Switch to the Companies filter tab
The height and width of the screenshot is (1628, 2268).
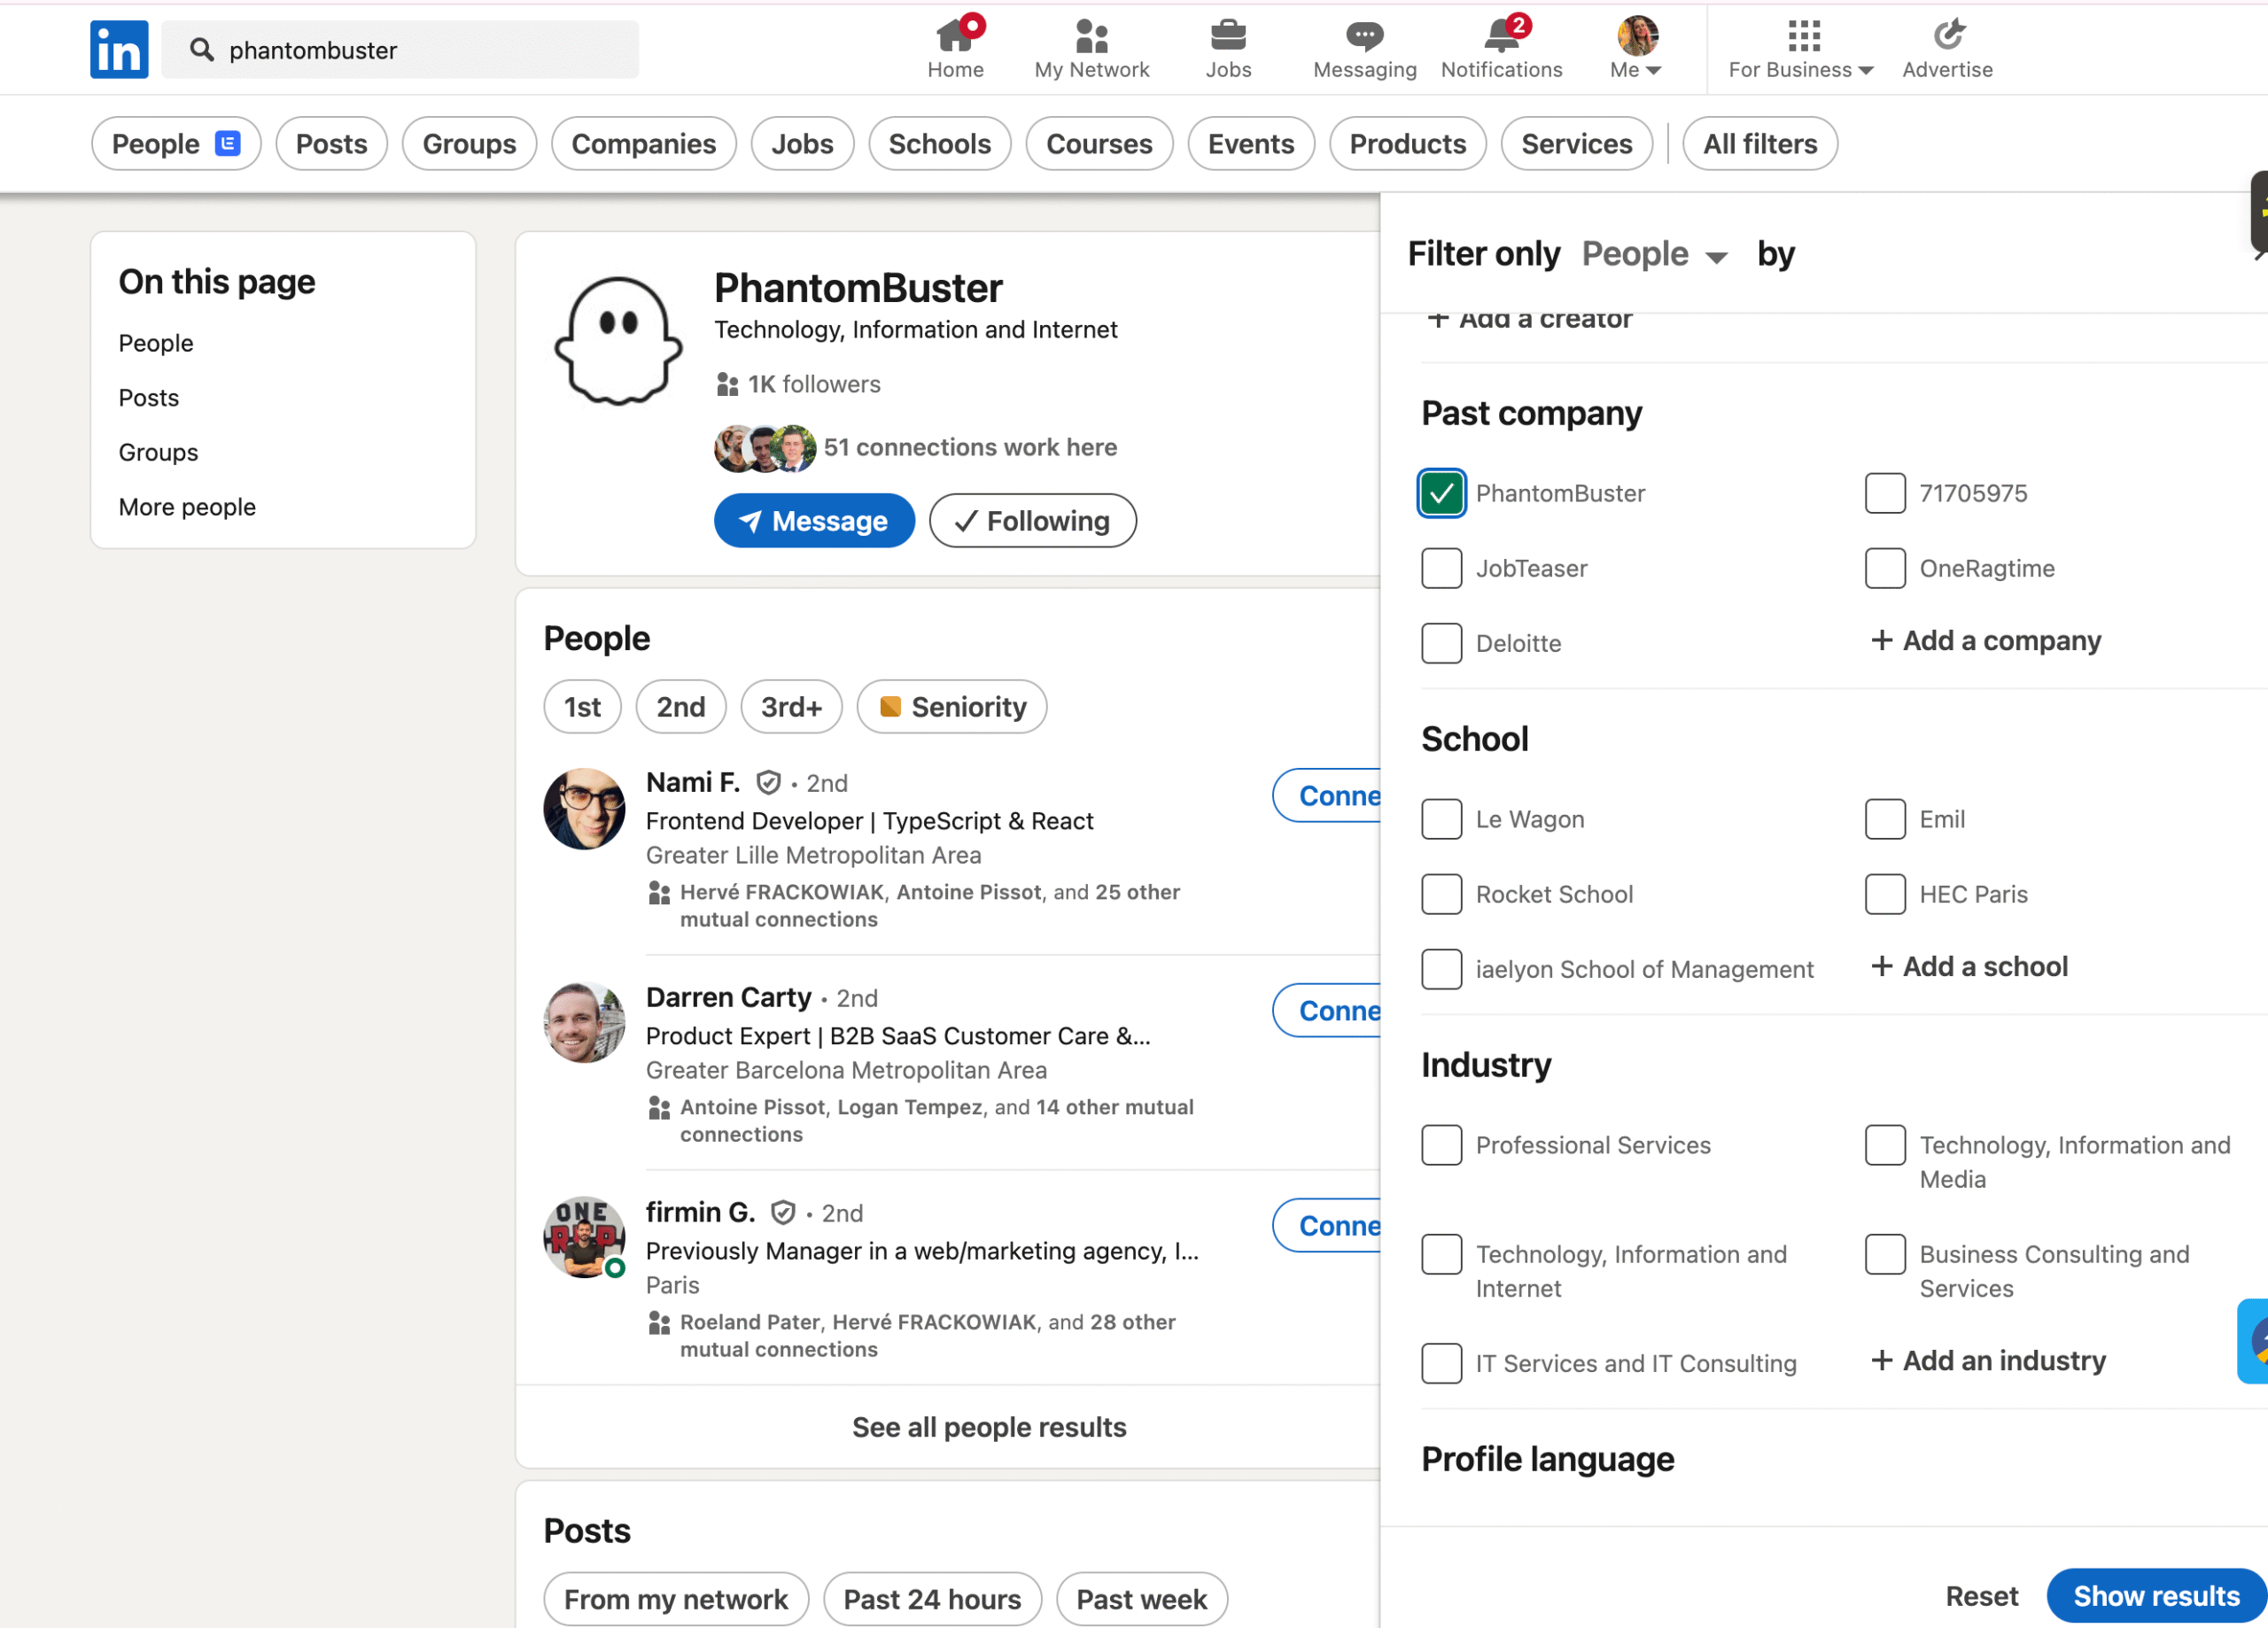click(x=643, y=144)
